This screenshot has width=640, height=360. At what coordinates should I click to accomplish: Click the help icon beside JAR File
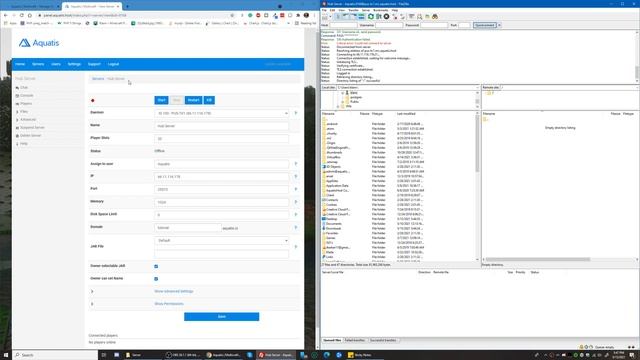296,247
